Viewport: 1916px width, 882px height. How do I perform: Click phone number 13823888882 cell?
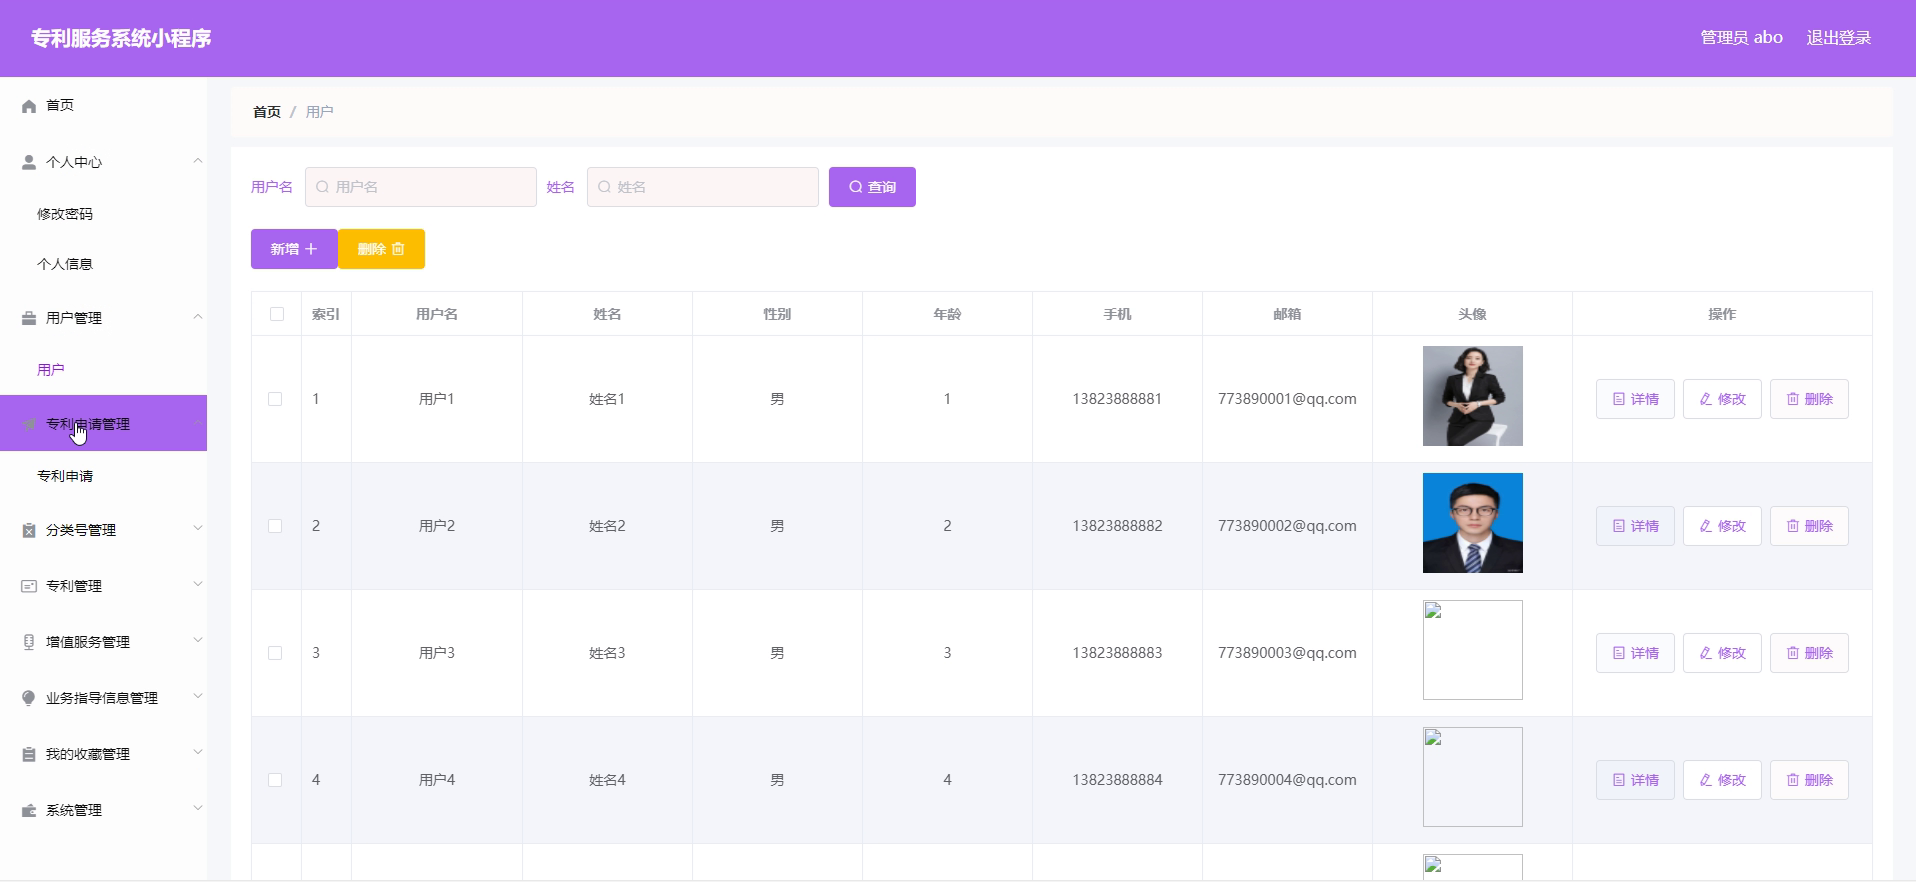click(1117, 526)
